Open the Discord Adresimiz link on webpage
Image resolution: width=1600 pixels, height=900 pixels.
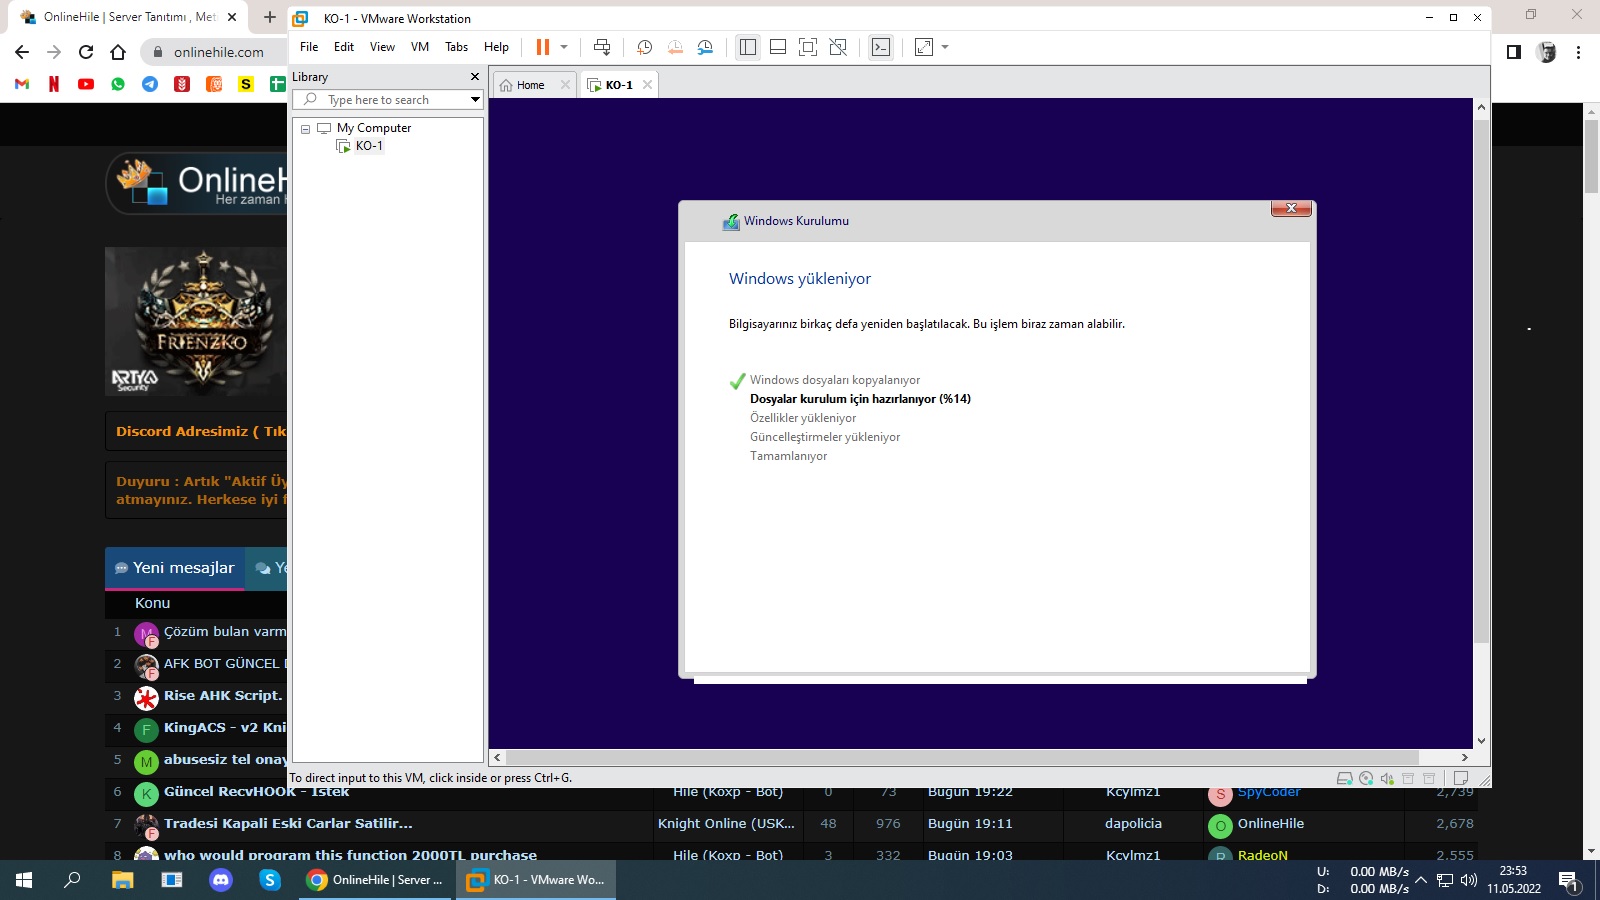[x=200, y=431]
